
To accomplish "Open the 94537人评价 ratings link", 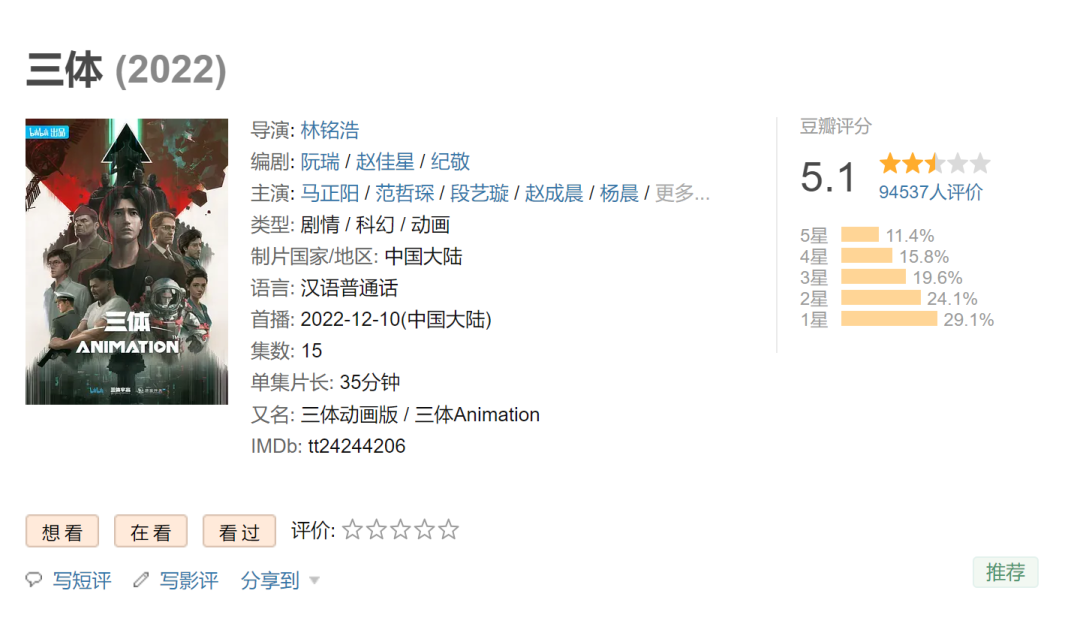I will coord(930,192).
